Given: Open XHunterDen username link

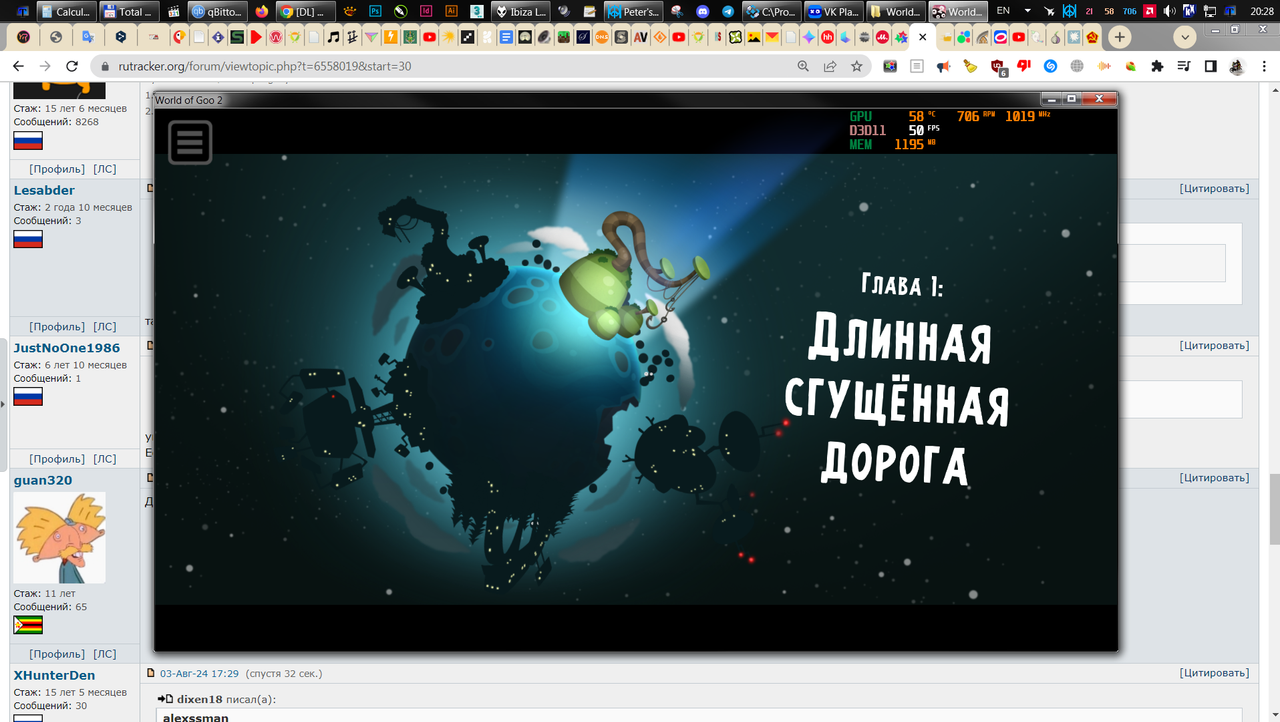Looking at the screenshot, I should 54,675.
